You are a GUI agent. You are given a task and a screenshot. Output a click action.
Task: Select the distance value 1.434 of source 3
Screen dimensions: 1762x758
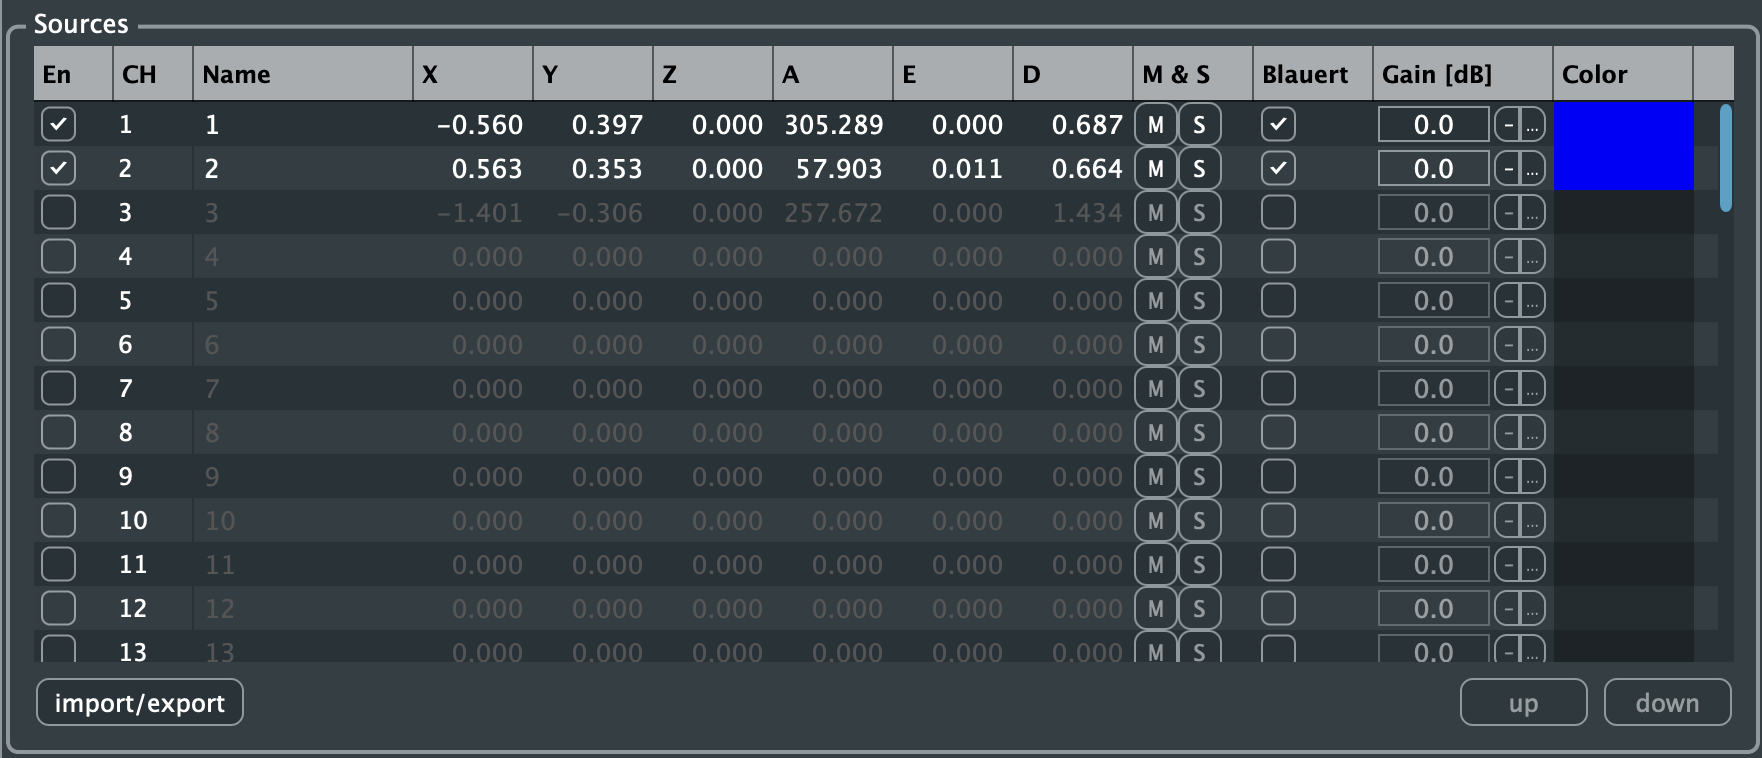[1087, 213]
